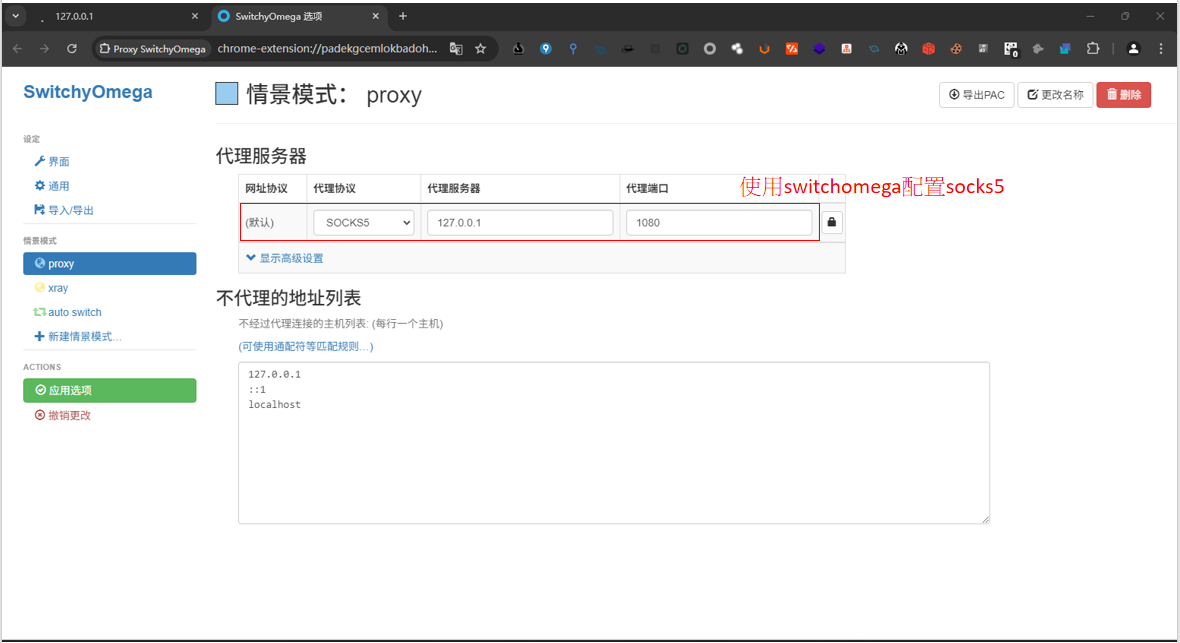
Task: Open the tab search dropdown arrow
Action: click(x=15, y=16)
